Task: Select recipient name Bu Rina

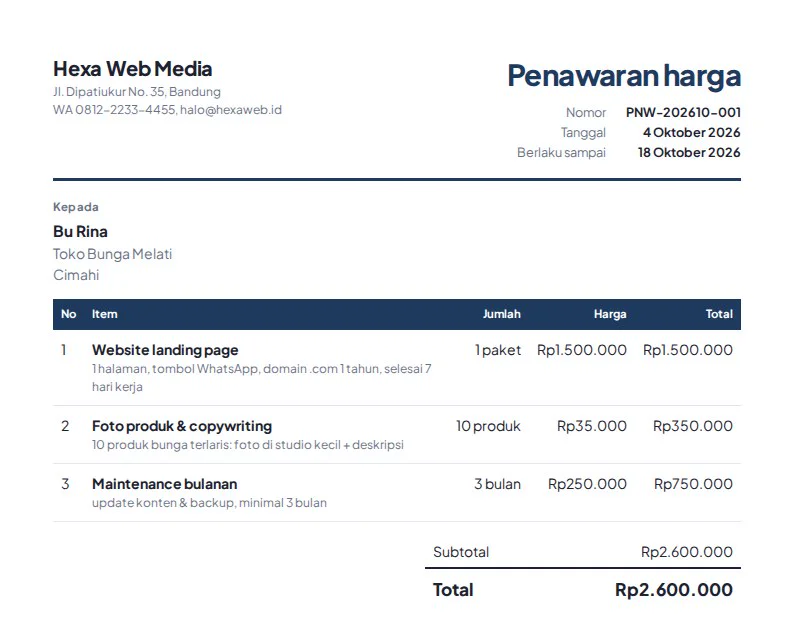Action: point(80,231)
